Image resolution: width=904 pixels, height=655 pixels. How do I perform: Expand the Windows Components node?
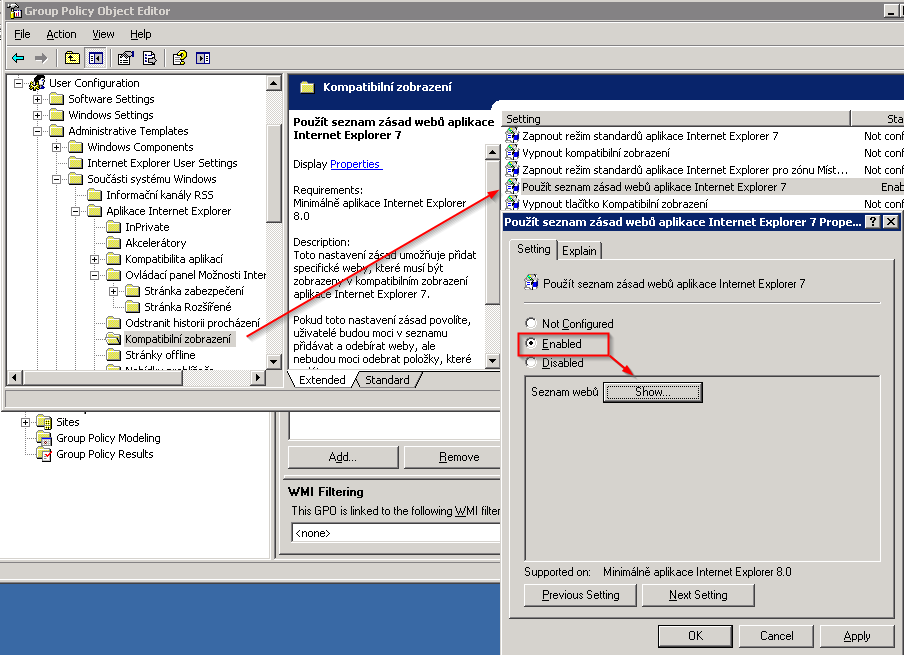click(56, 147)
